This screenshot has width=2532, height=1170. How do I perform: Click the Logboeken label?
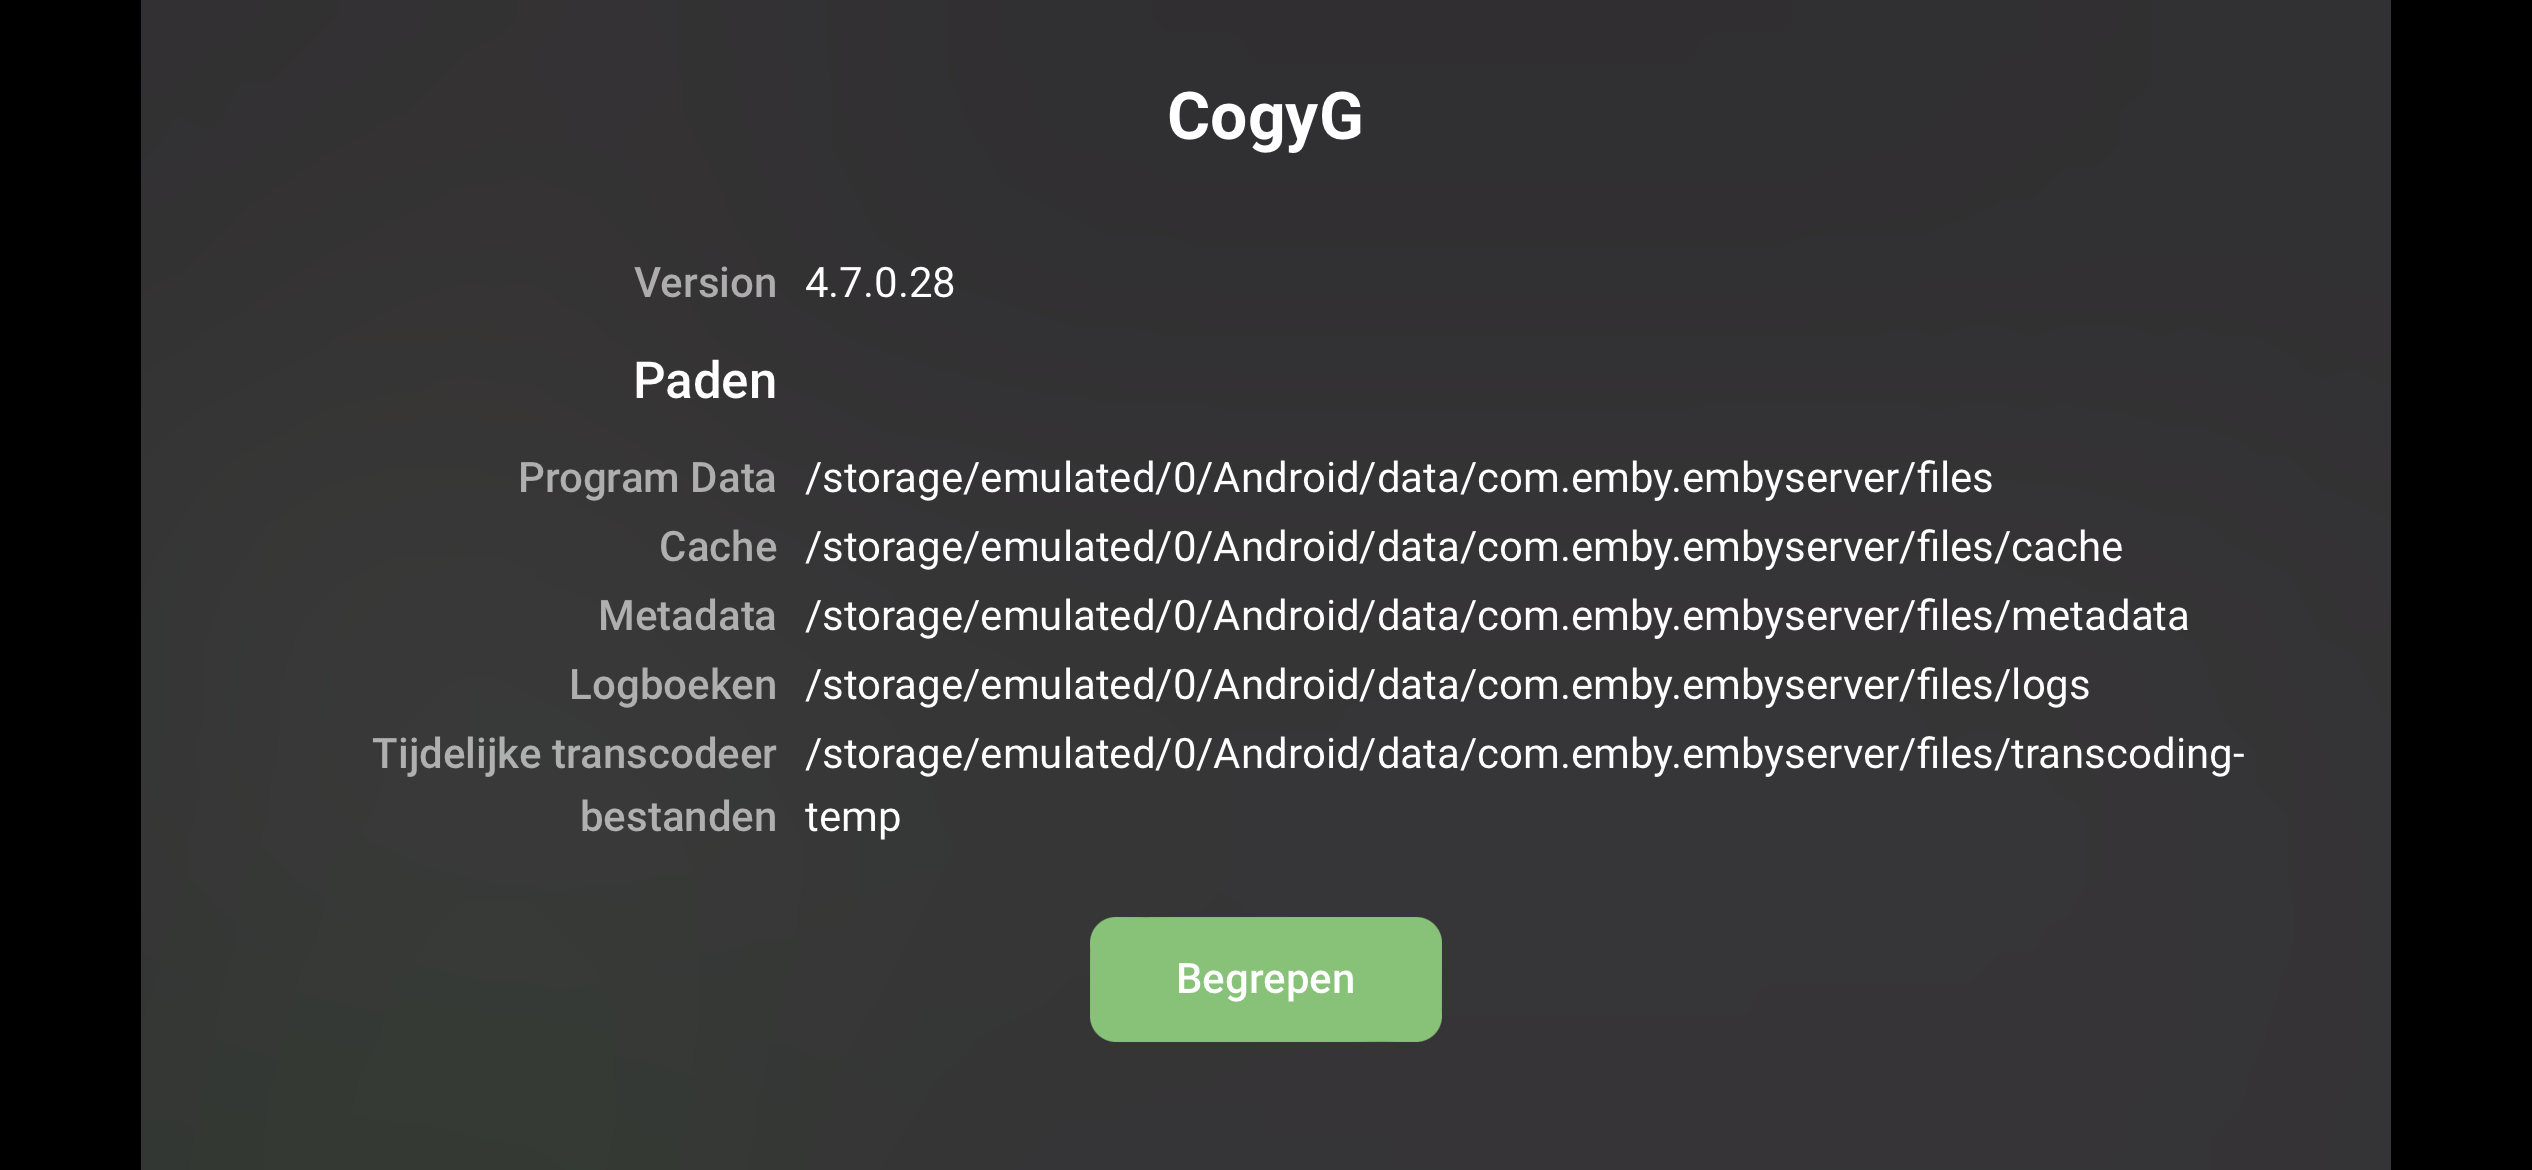pos(673,685)
